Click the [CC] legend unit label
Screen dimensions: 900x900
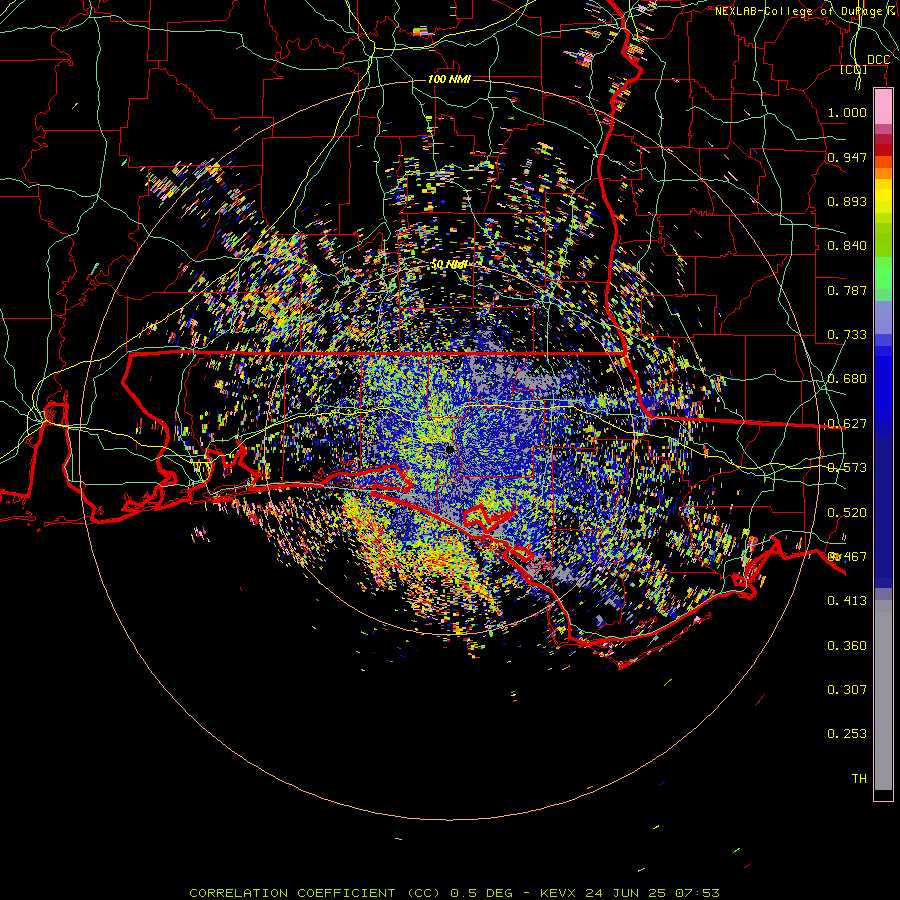pyautogui.click(x=854, y=69)
